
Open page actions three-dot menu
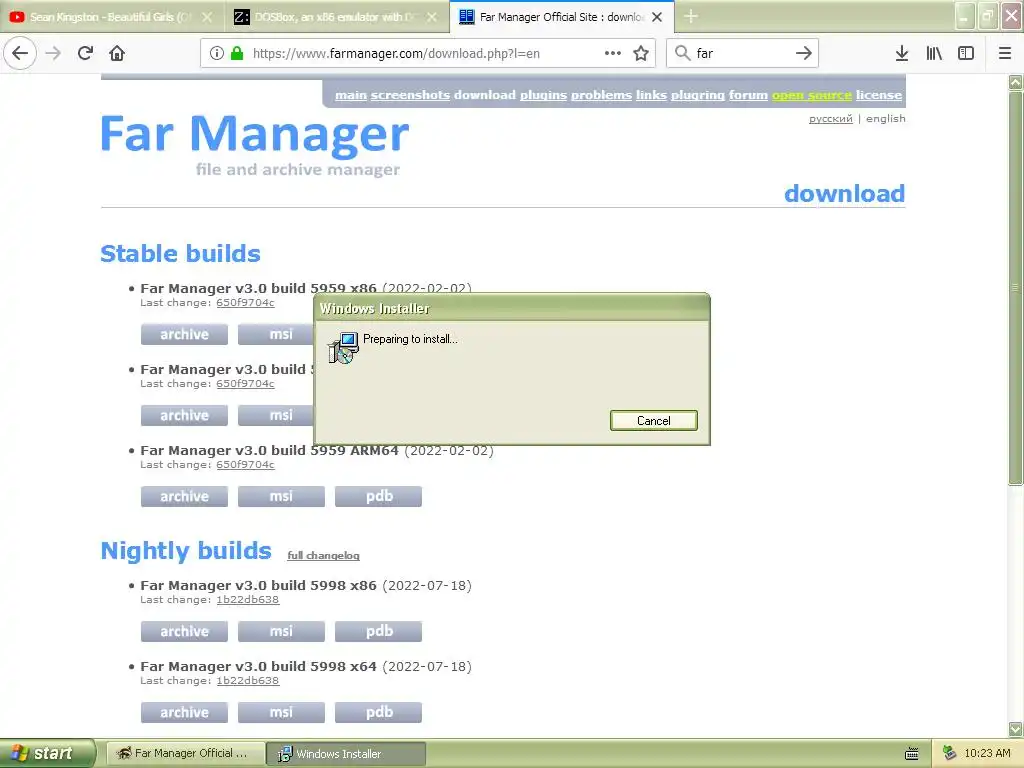pyautogui.click(x=613, y=53)
